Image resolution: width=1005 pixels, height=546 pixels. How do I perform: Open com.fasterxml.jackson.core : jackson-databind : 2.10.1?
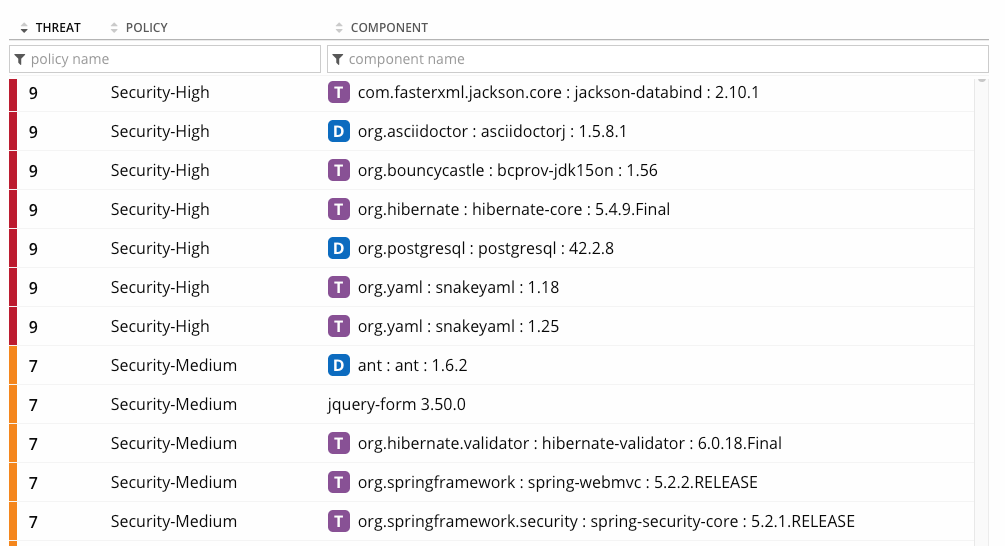tap(558, 92)
